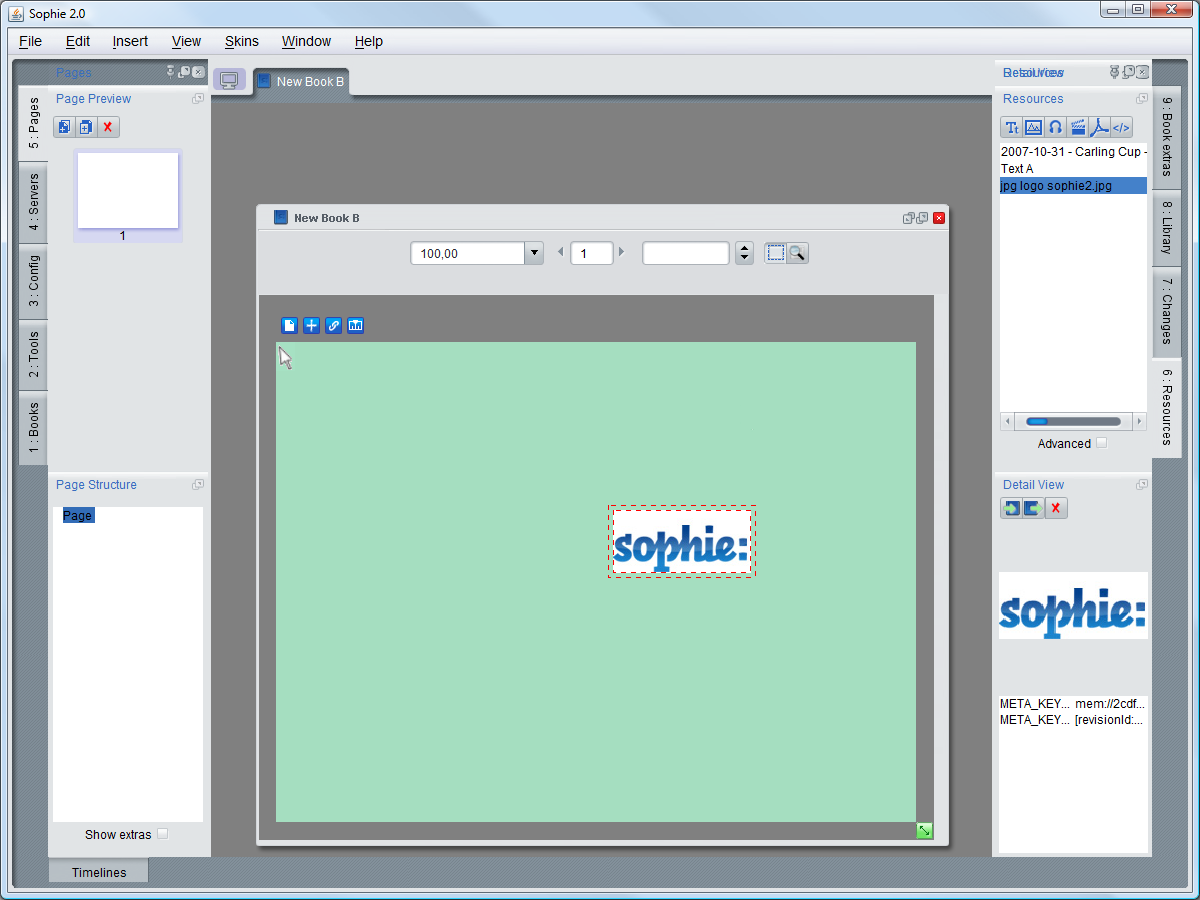Open the Timelines button at the bottom
The height and width of the screenshot is (900, 1200).
pos(98,872)
